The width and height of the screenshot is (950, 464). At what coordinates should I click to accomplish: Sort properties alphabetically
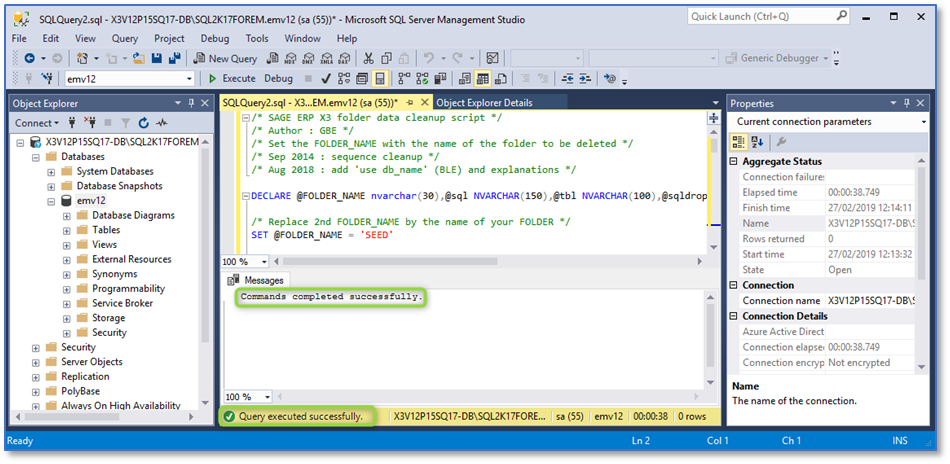pos(757,142)
